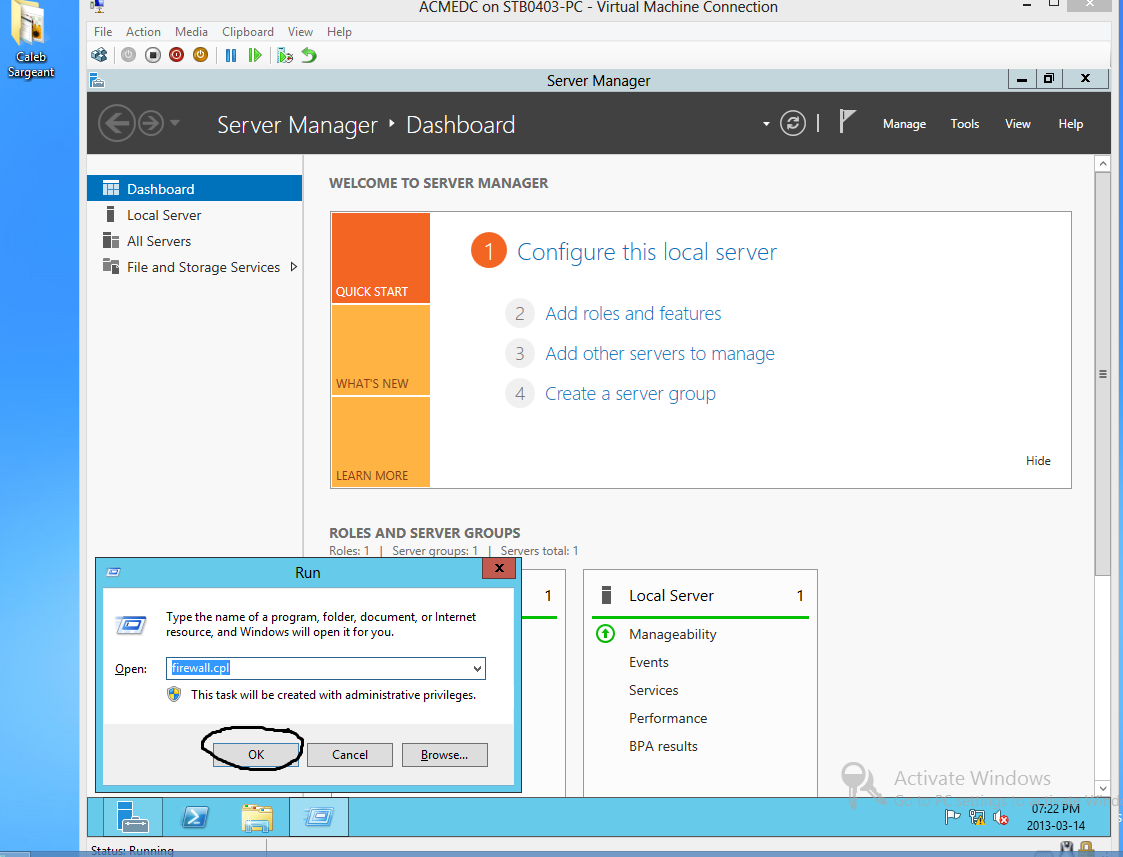Image resolution: width=1123 pixels, height=857 pixels.
Task: Click the green Manageability status icon
Action: pos(605,634)
